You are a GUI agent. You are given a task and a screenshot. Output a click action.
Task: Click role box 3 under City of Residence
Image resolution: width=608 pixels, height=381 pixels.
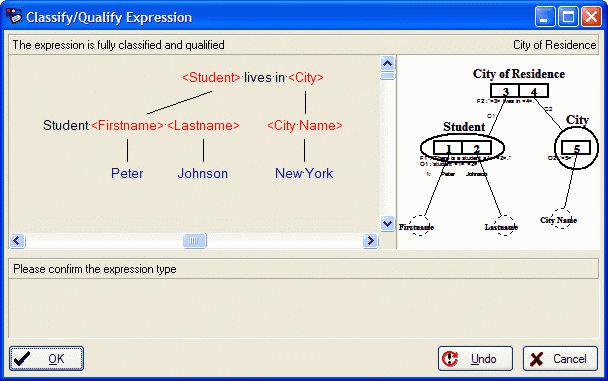[505, 91]
